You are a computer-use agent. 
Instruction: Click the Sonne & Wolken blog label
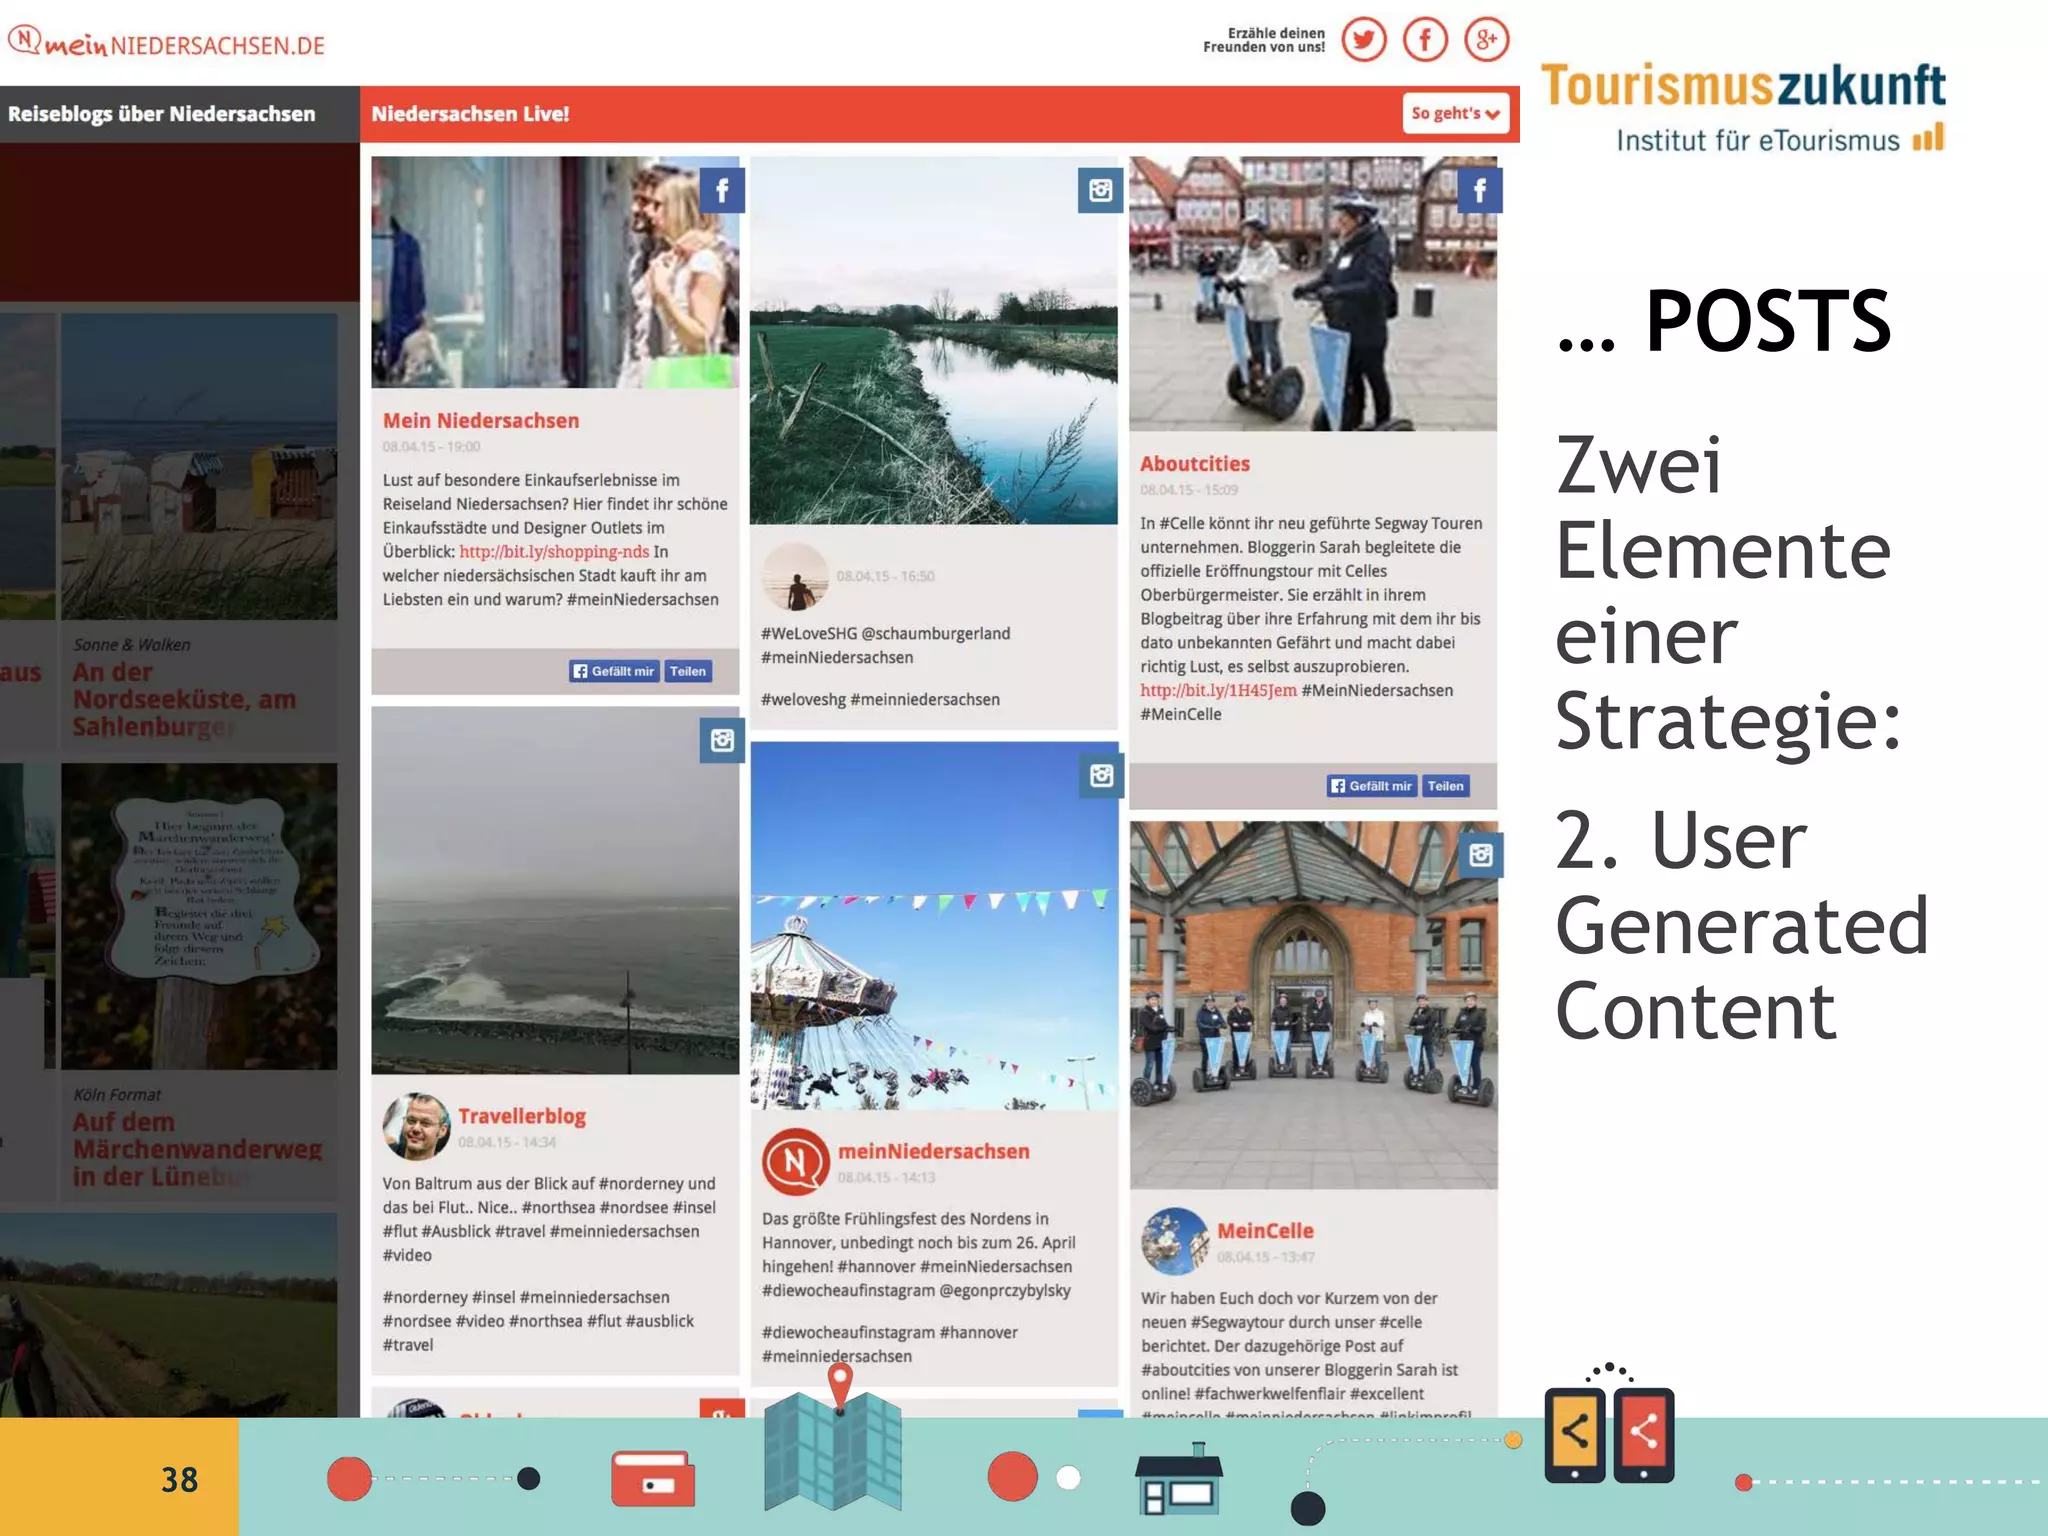pos(131,645)
